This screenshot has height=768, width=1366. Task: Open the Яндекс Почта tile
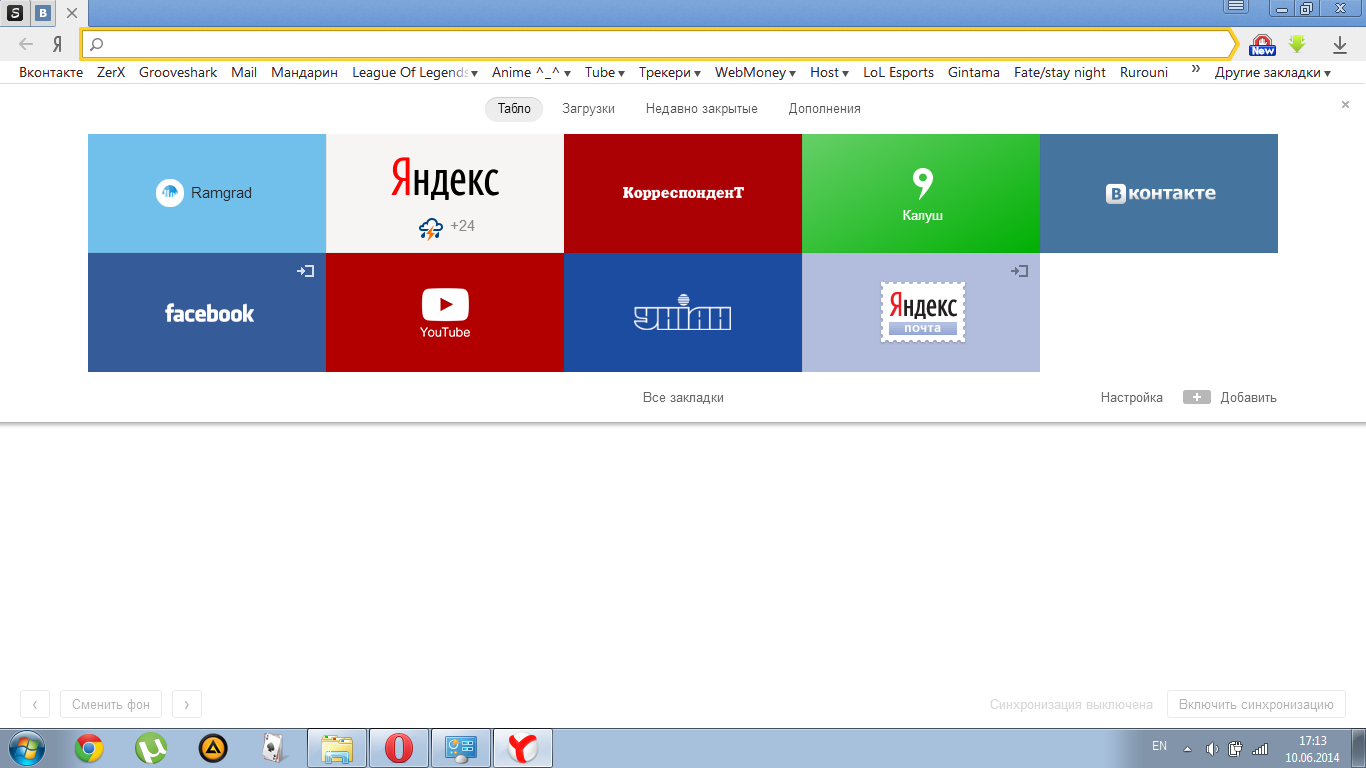pyautogui.click(x=921, y=312)
